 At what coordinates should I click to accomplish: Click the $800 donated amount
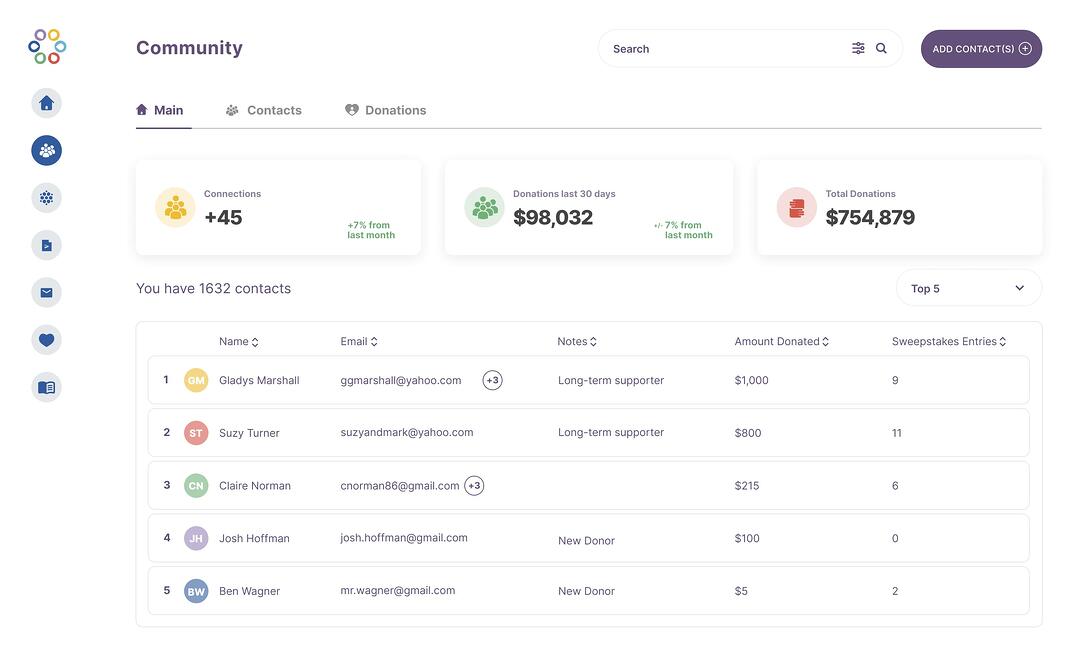click(748, 433)
